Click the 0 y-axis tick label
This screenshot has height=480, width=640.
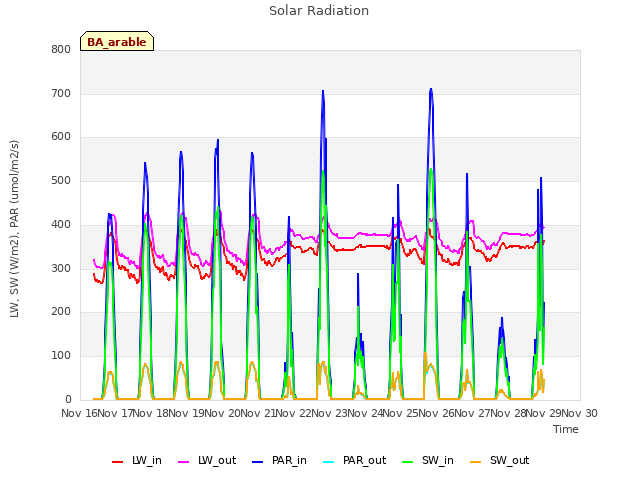(68, 399)
